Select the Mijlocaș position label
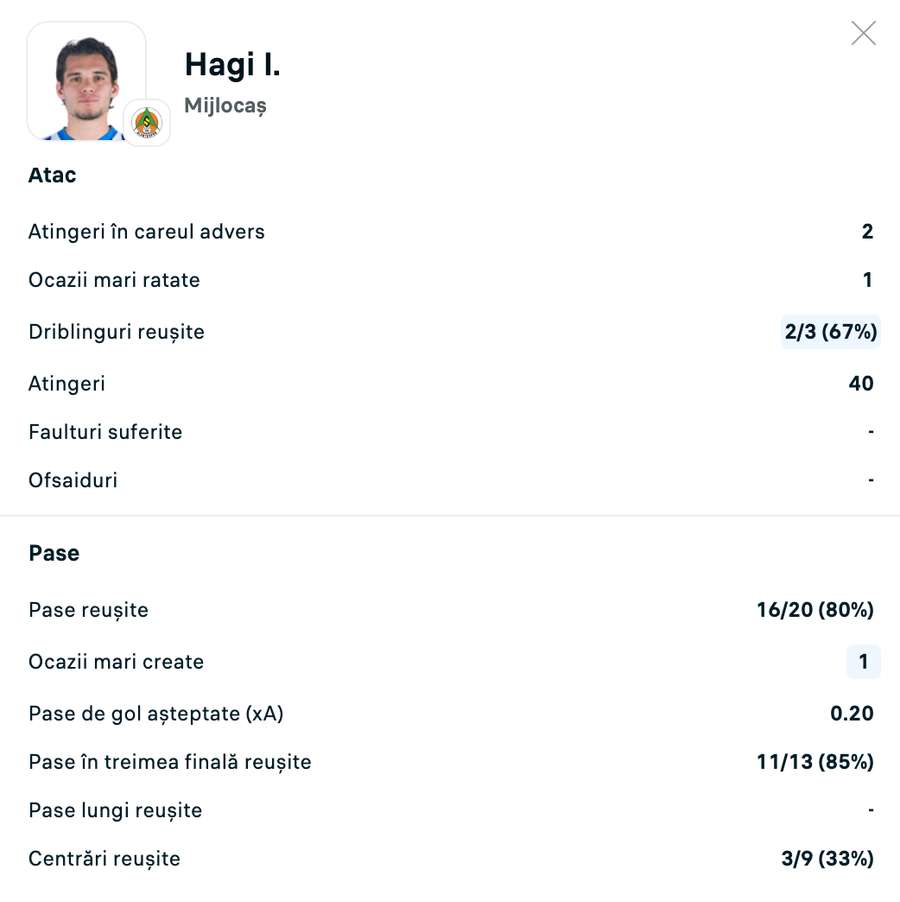 pyautogui.click(x=225, y=105)
